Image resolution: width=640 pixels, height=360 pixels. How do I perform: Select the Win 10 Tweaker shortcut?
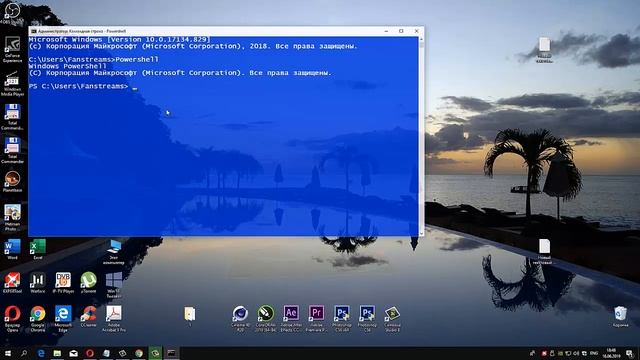point(113,285)
